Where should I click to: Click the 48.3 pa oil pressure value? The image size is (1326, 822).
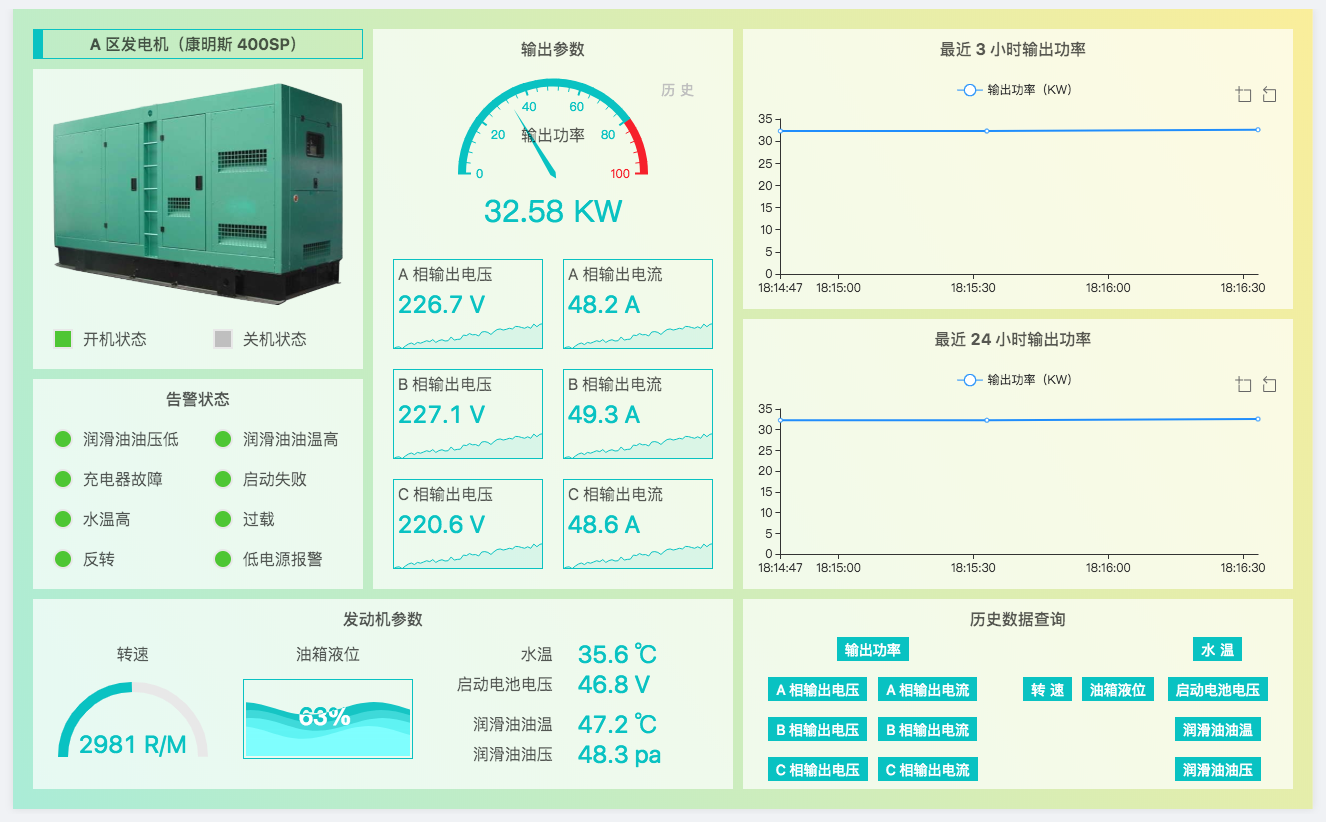coord(619,754)
